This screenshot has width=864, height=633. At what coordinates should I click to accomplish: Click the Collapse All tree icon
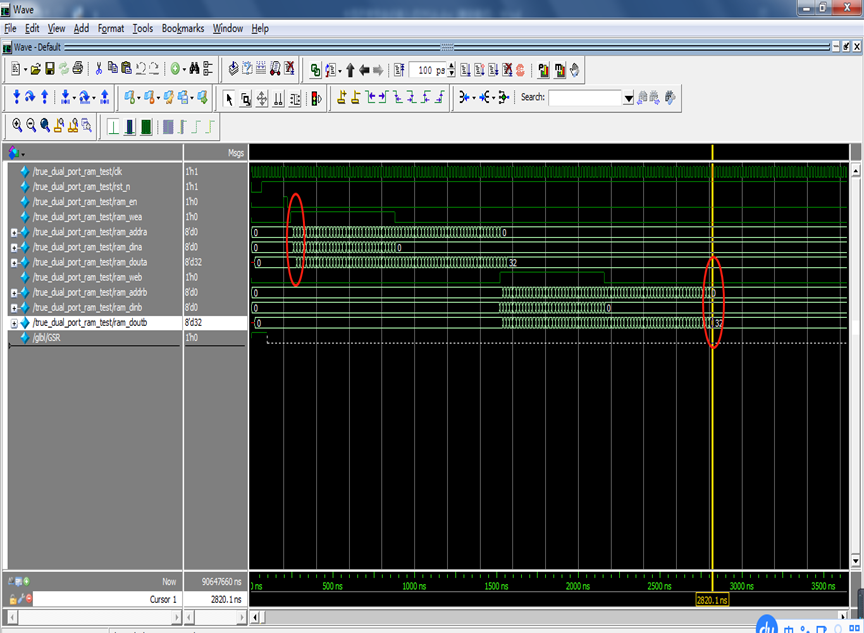pos(208,69)
